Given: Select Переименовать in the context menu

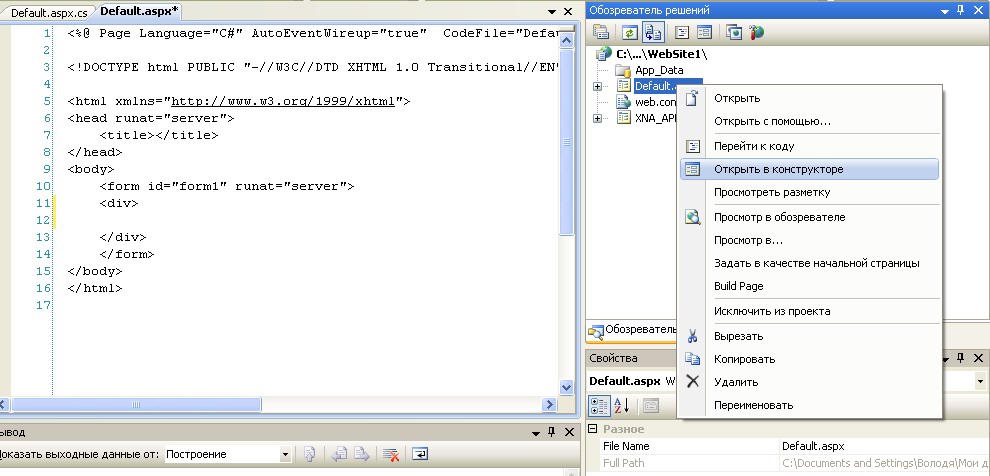Looking at the screenshot, I should coord(753,405).
